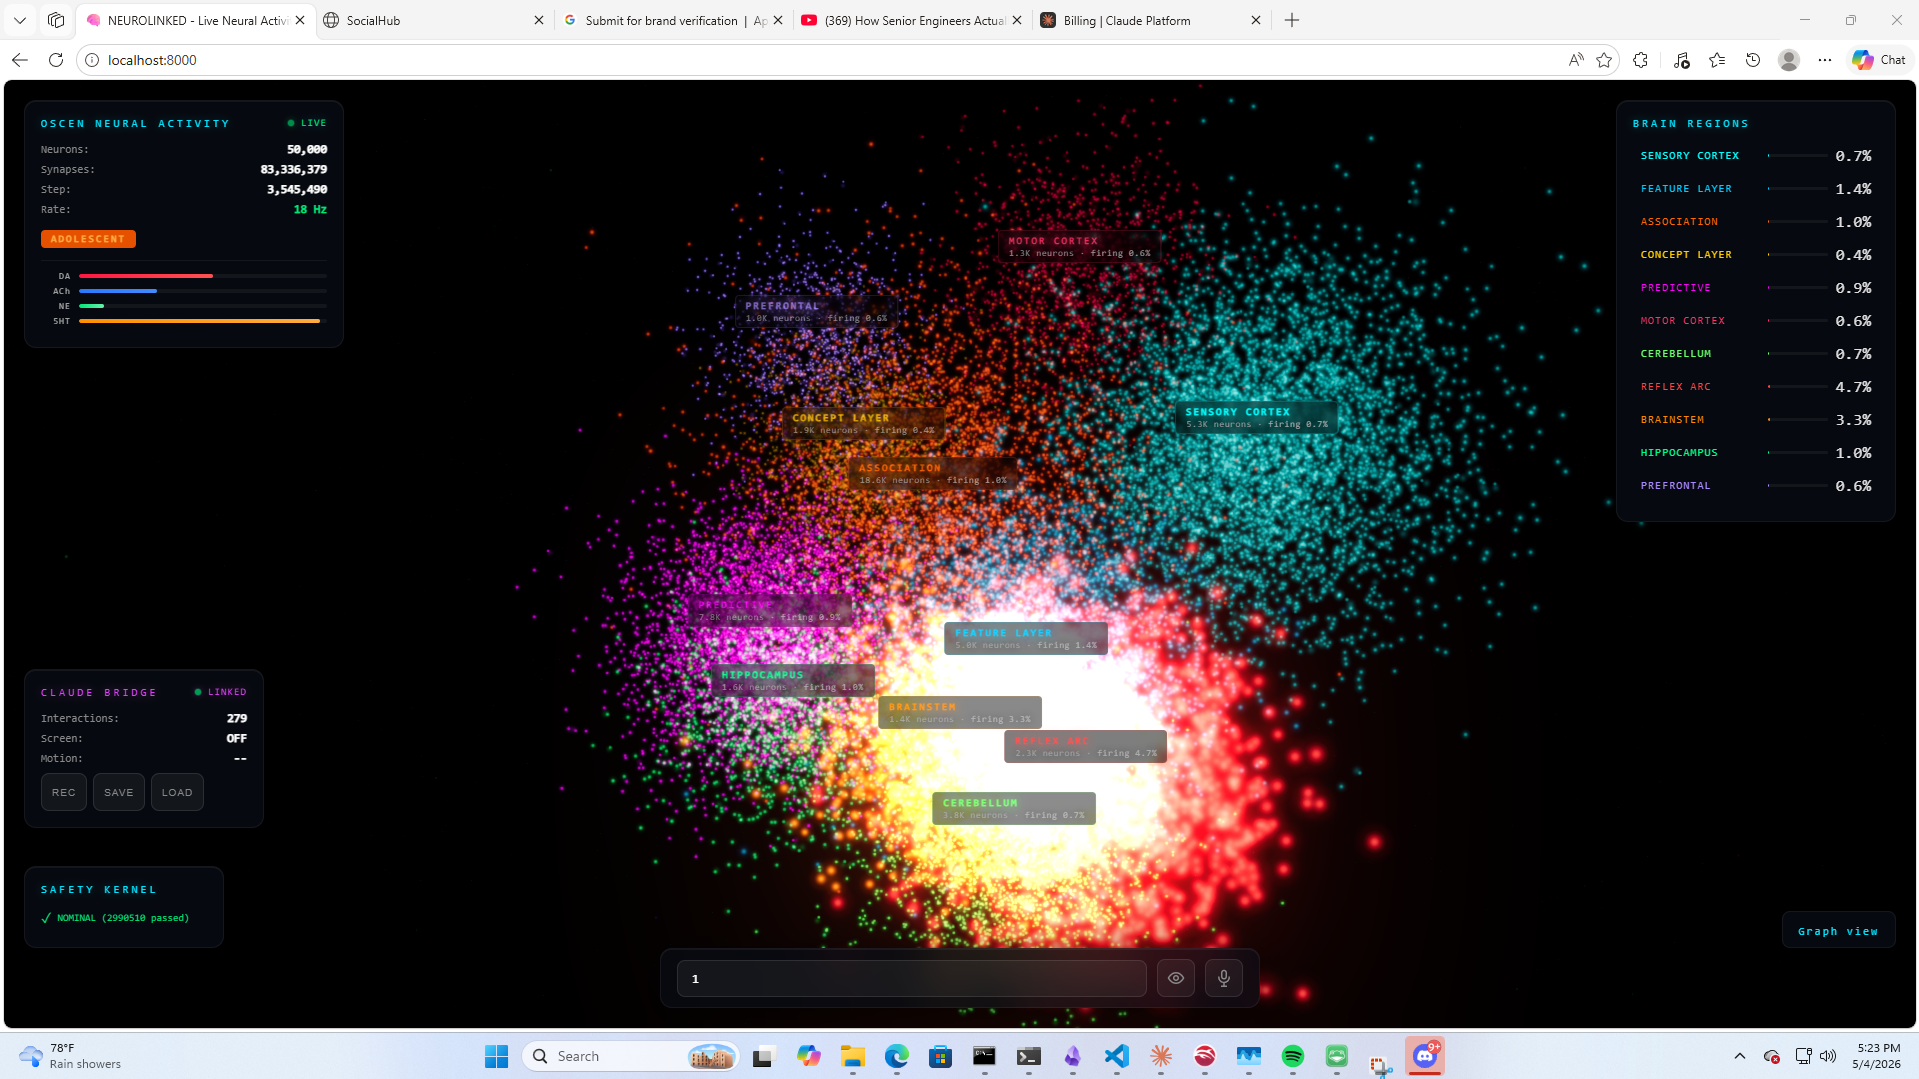Open Task View on taskbar
Viewport: 1919px width, 1079px height.
765,1056
